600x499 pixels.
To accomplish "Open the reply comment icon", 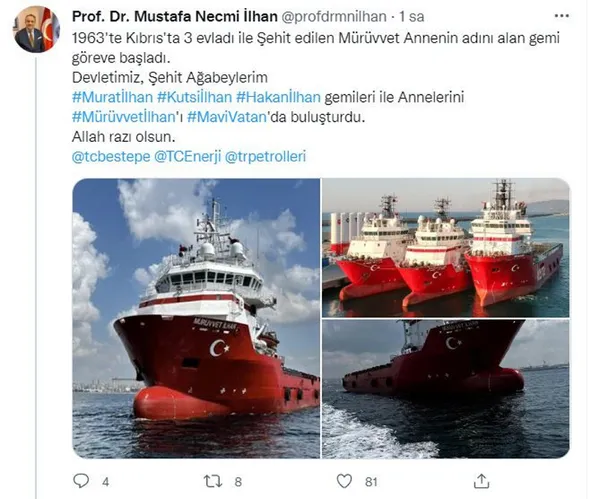I will 81,481.
